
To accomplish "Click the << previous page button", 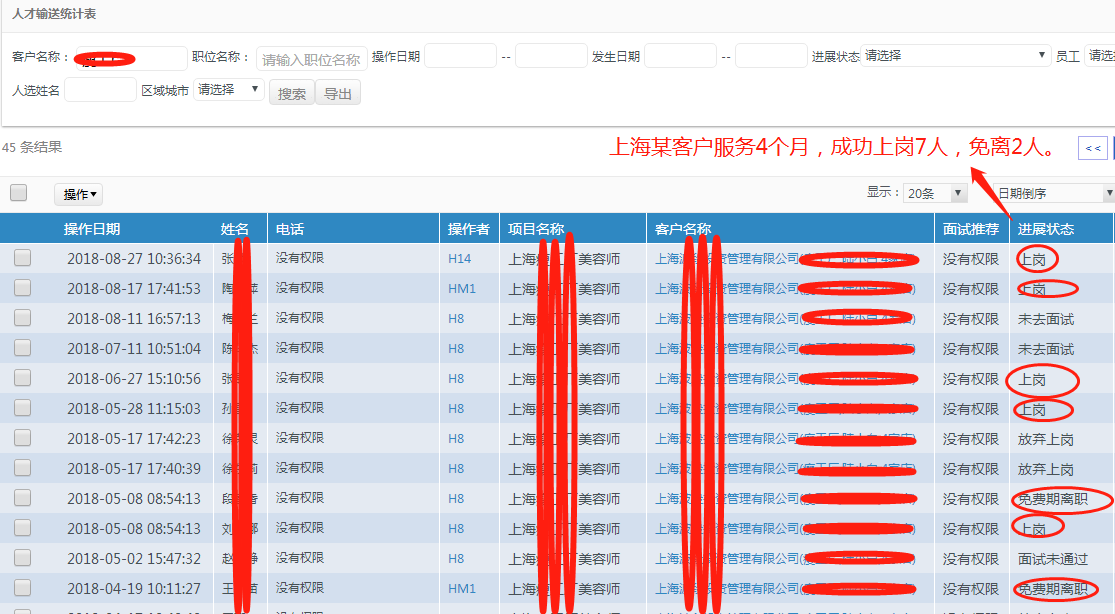I will click(x=1093, y=148).
